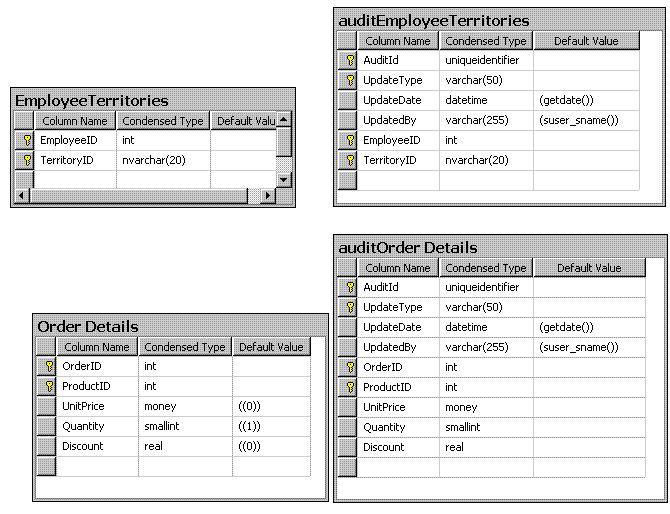Select the UpdateType key icon in auditOrder Details

tap(349, 307)
